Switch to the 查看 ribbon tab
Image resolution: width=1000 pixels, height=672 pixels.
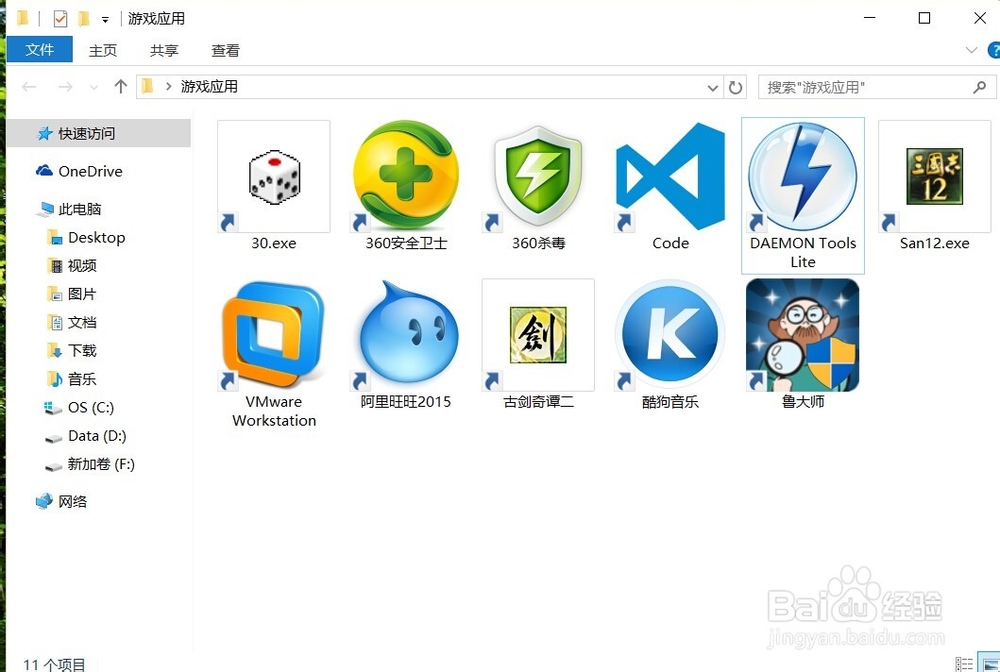(225, 50)
